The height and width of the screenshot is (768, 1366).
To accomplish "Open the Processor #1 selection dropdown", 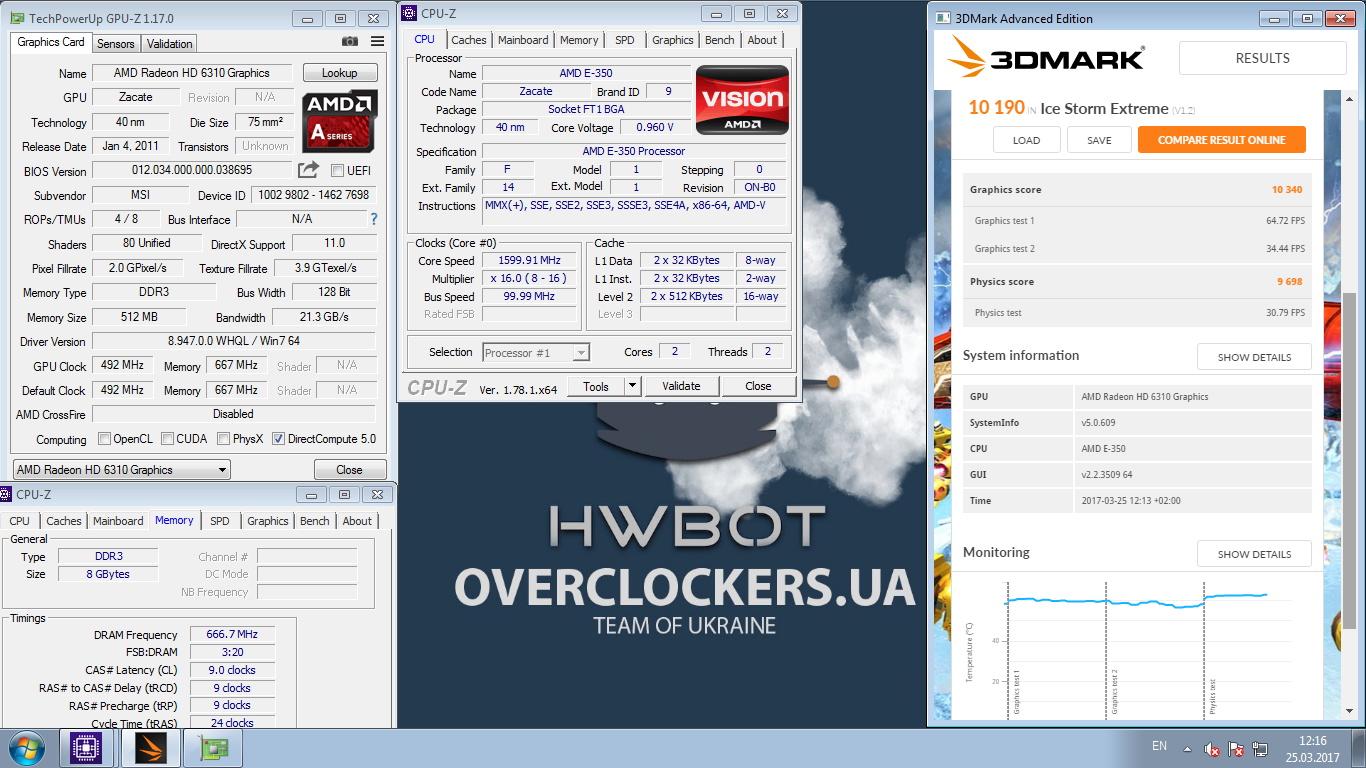I will [x=536, y=352].
